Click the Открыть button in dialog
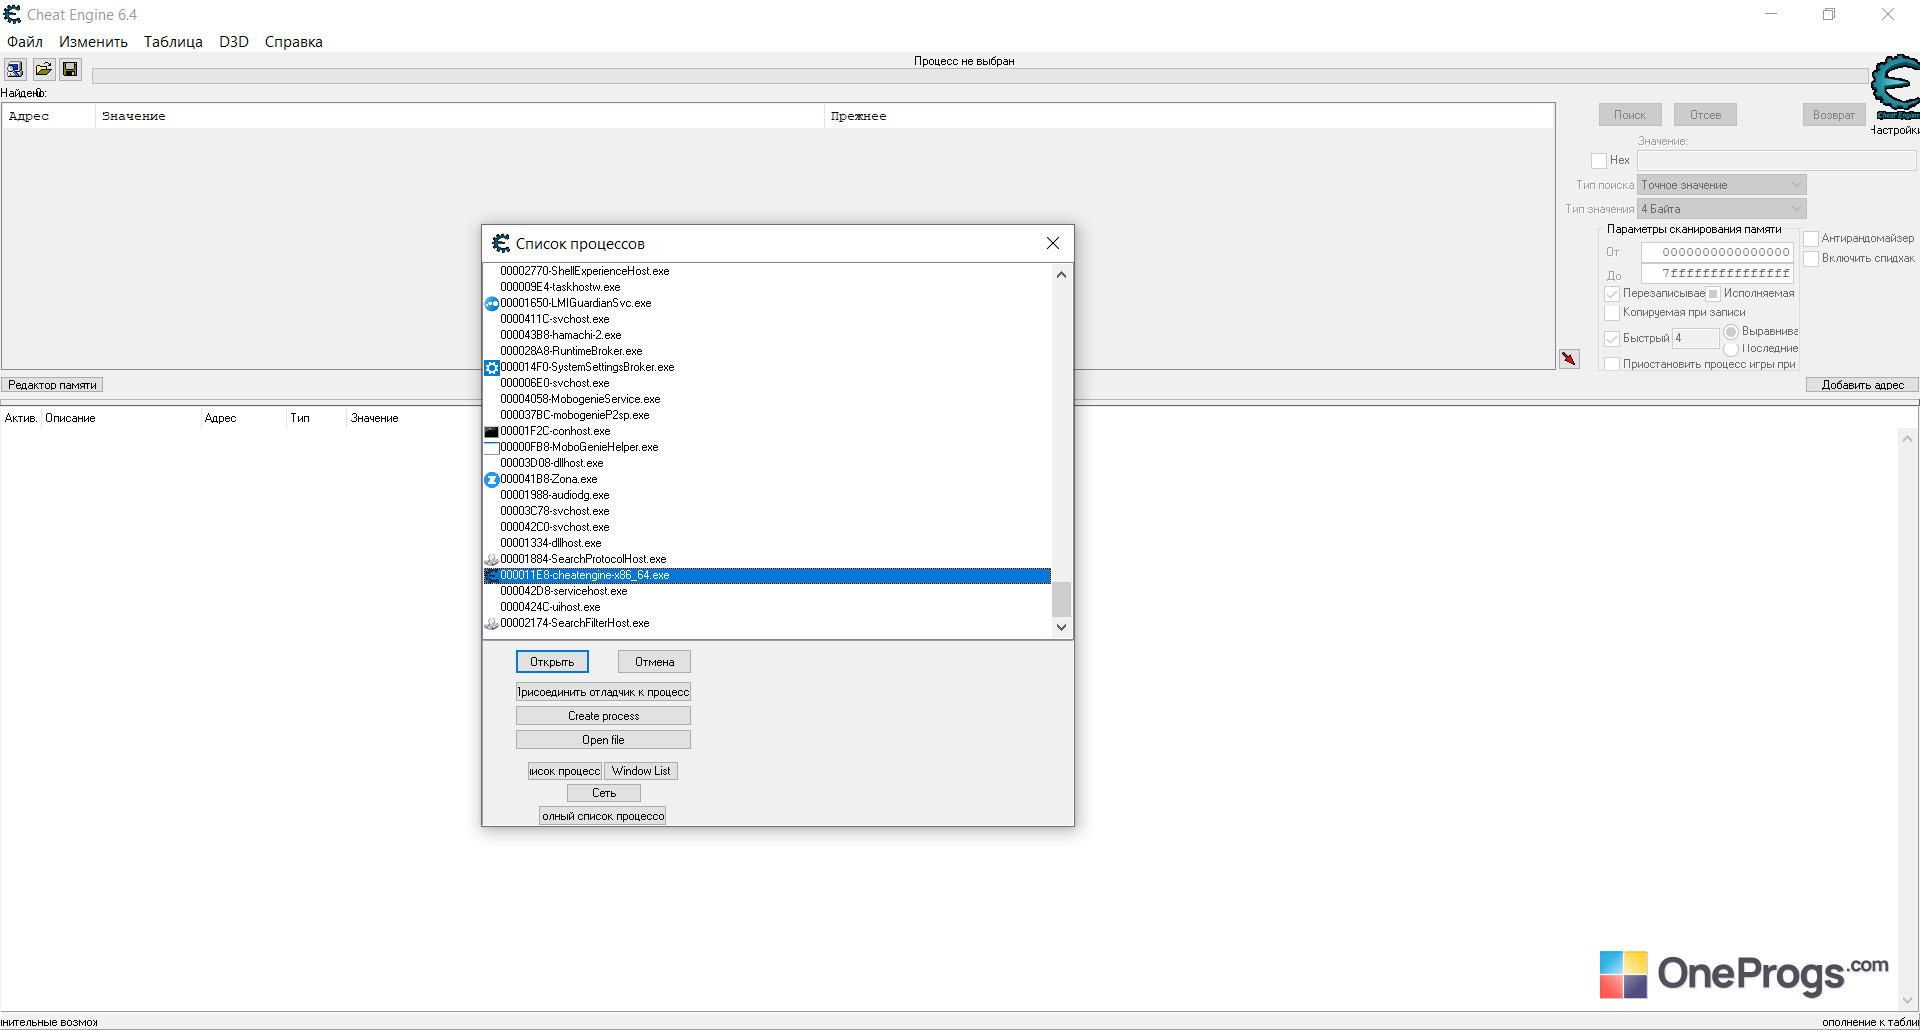1920x1030 pixels. pyautogui.click(x=552, y=662)
